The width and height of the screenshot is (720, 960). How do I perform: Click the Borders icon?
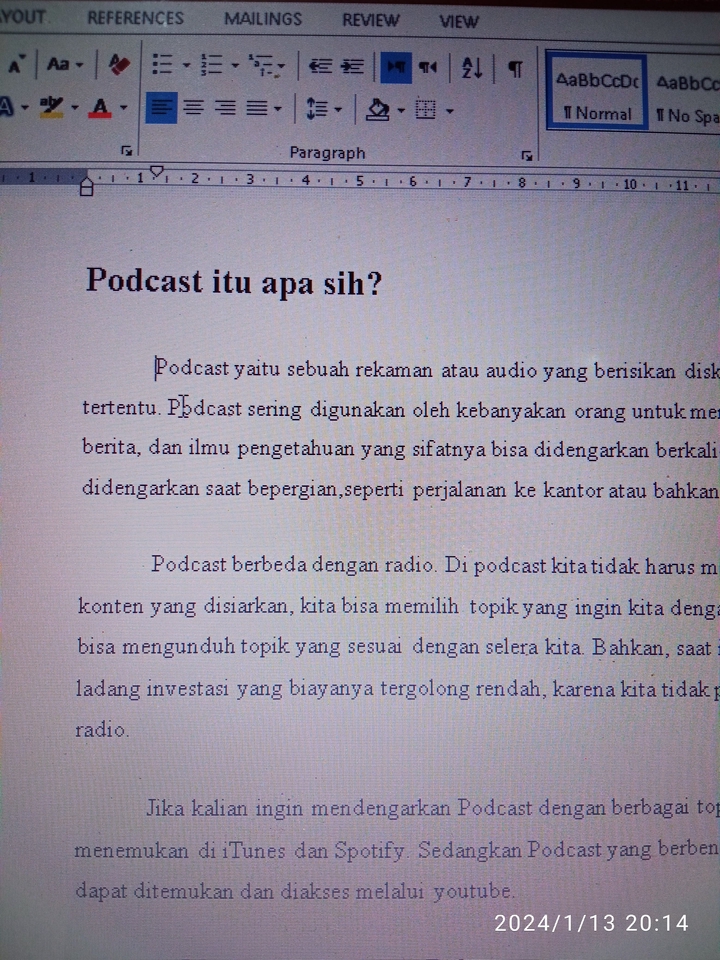click(x=426, y=110)
